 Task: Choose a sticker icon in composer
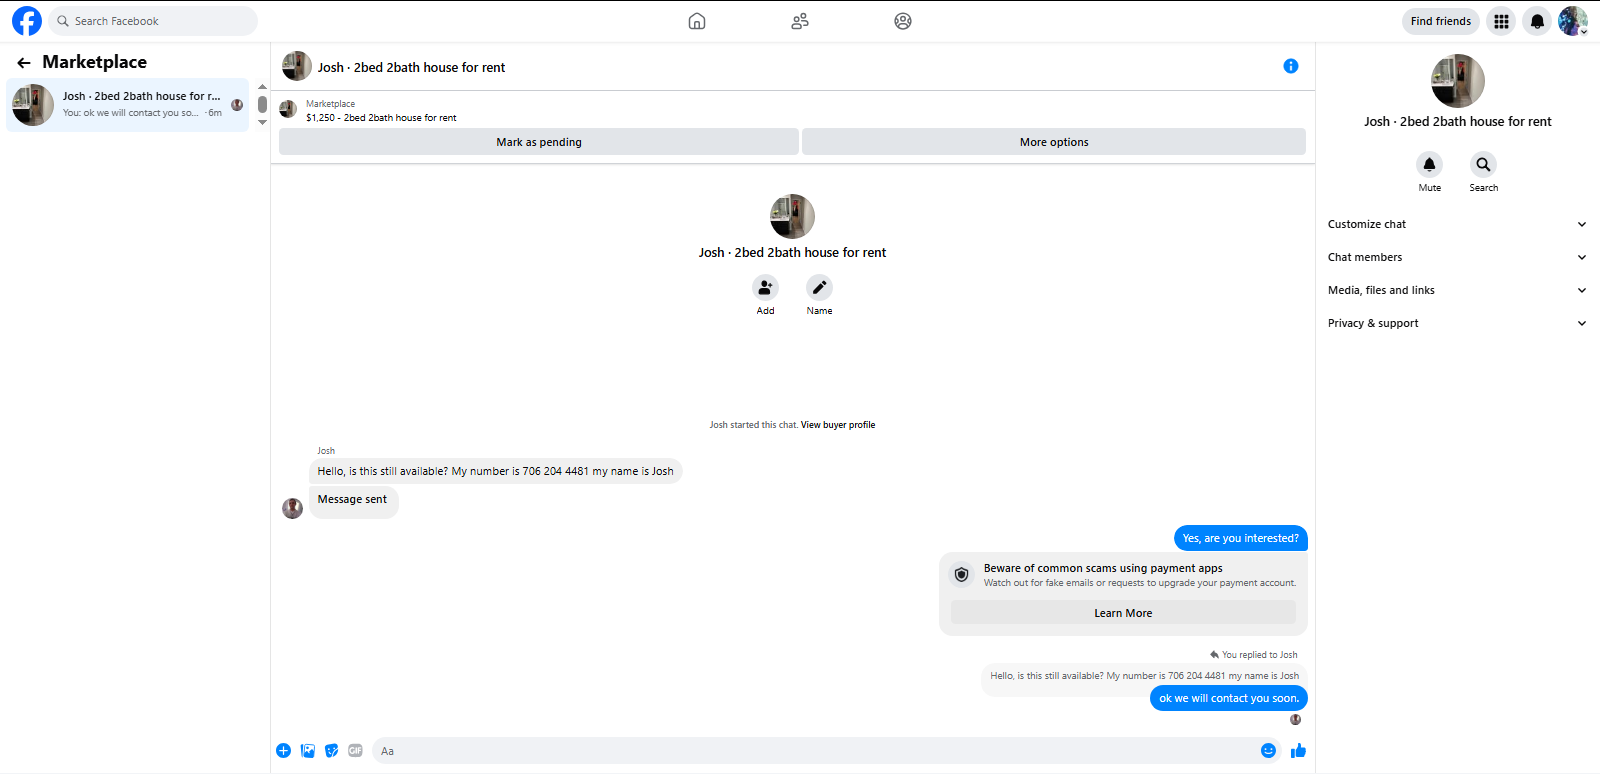click(x=332, y=751)
